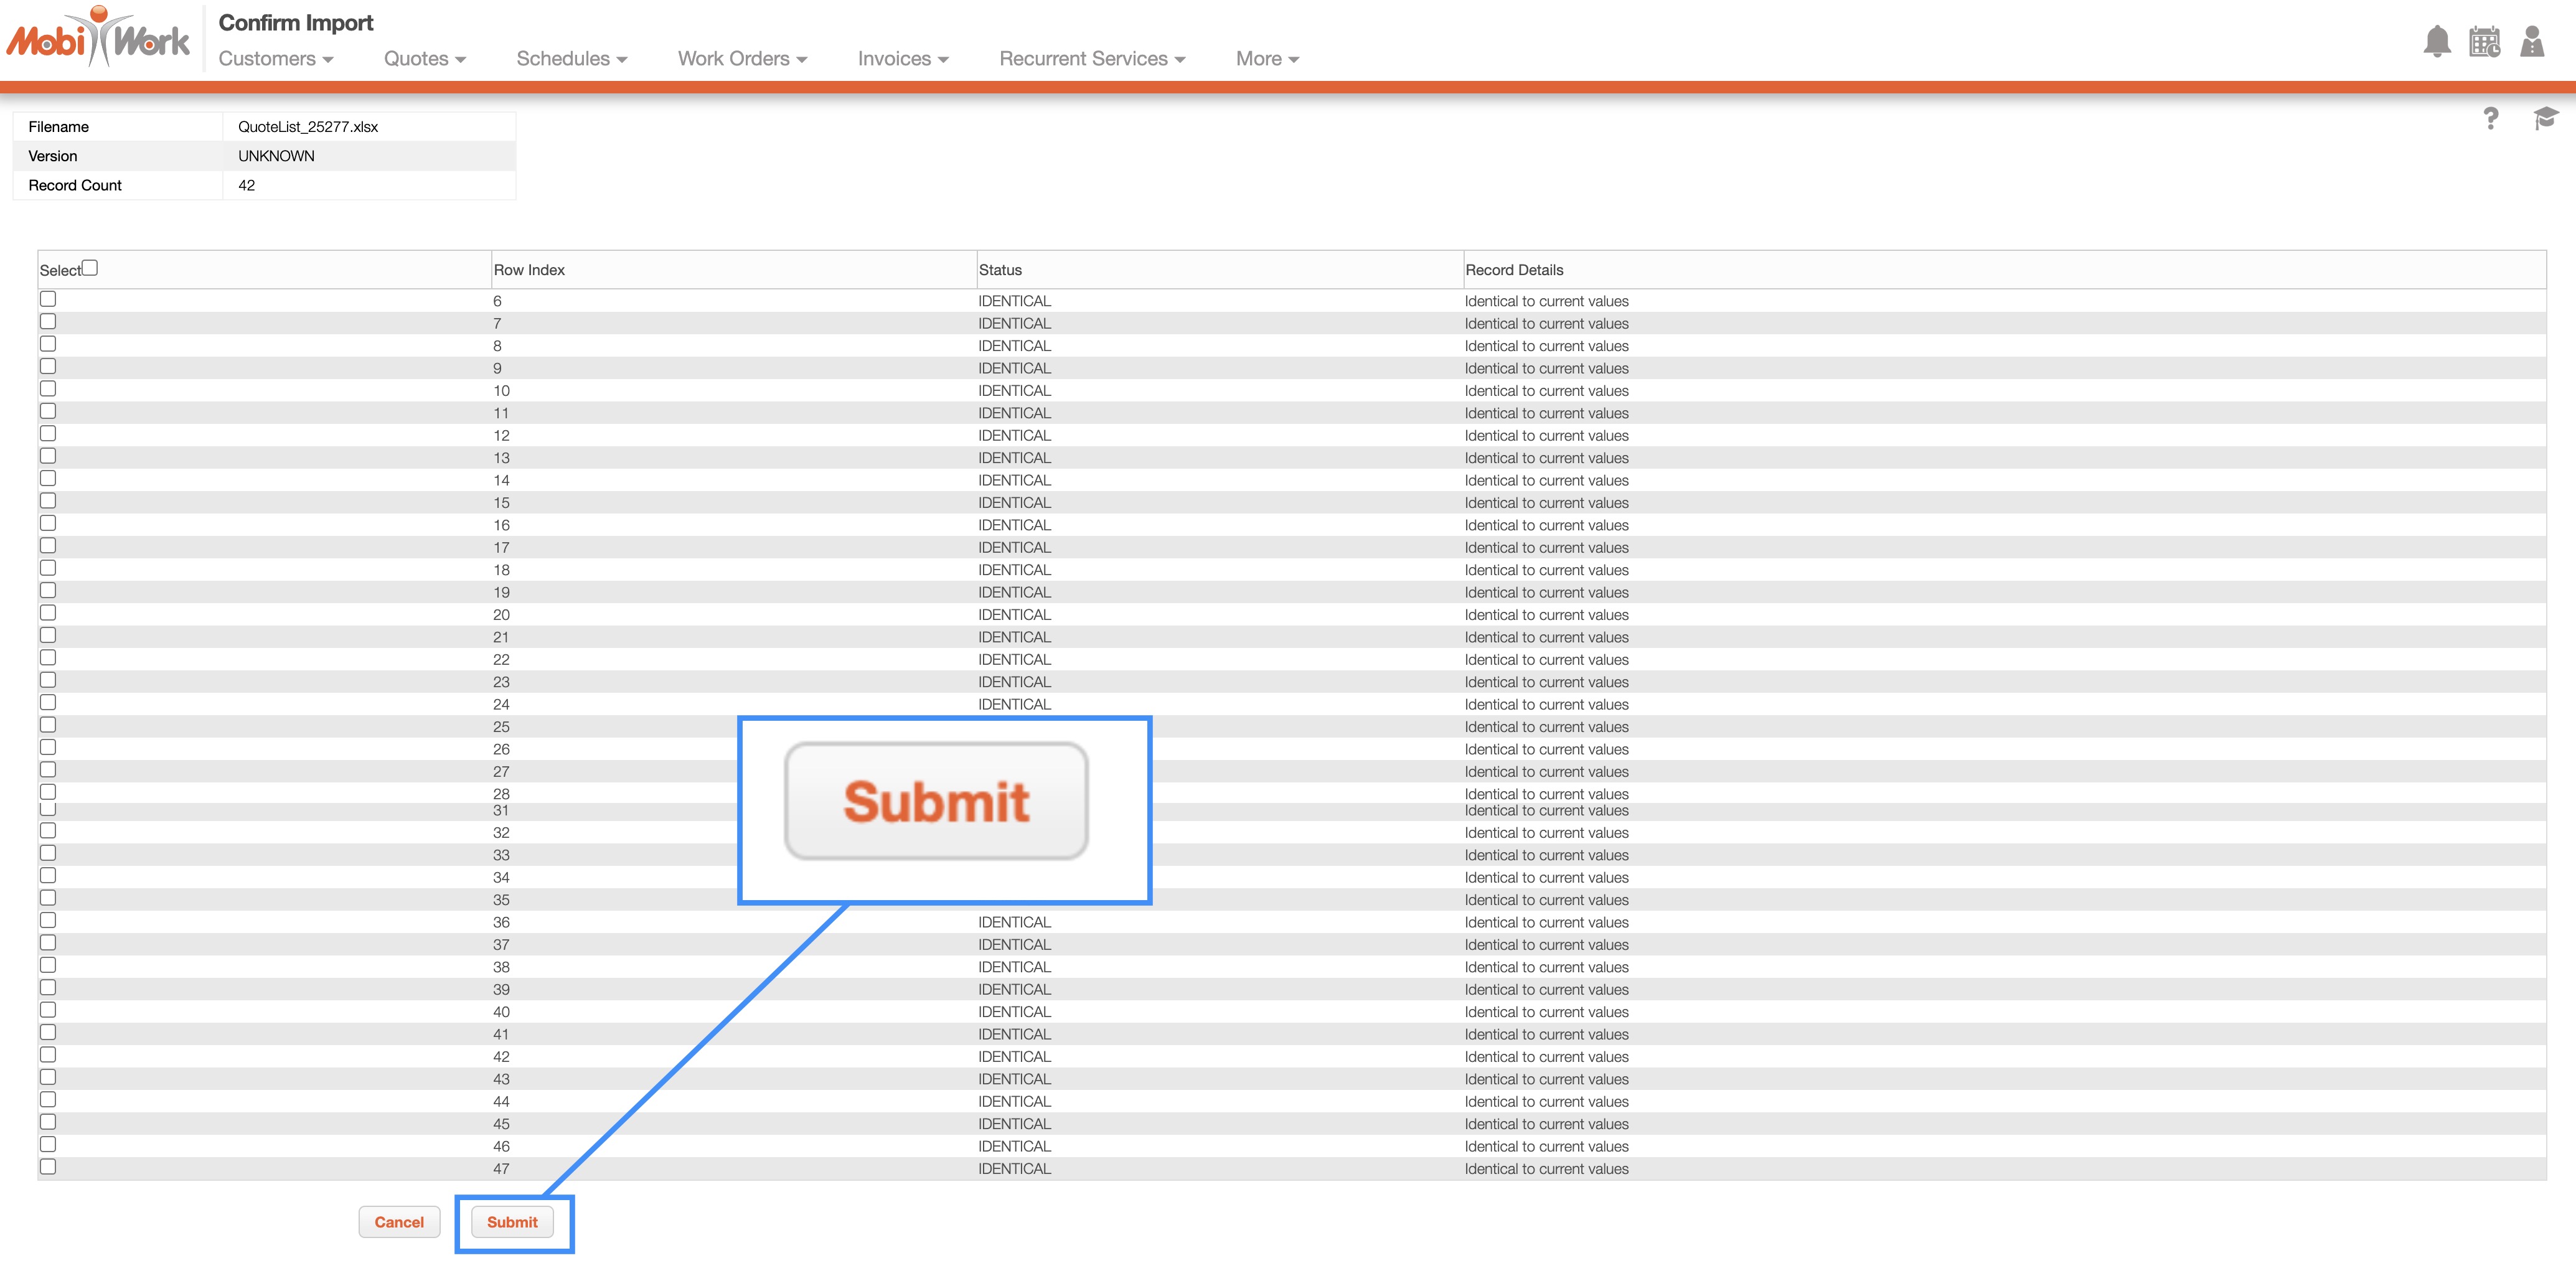Click the Status column header
2576x1286 pixels.
pos(1000,270)
